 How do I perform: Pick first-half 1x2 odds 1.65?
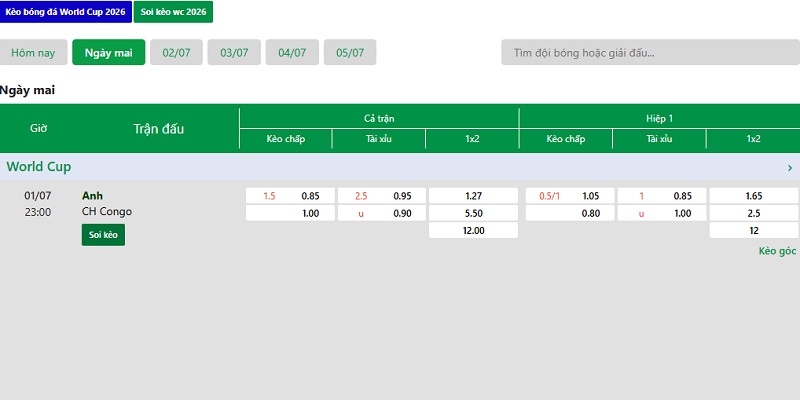click(x=754, y=196)
